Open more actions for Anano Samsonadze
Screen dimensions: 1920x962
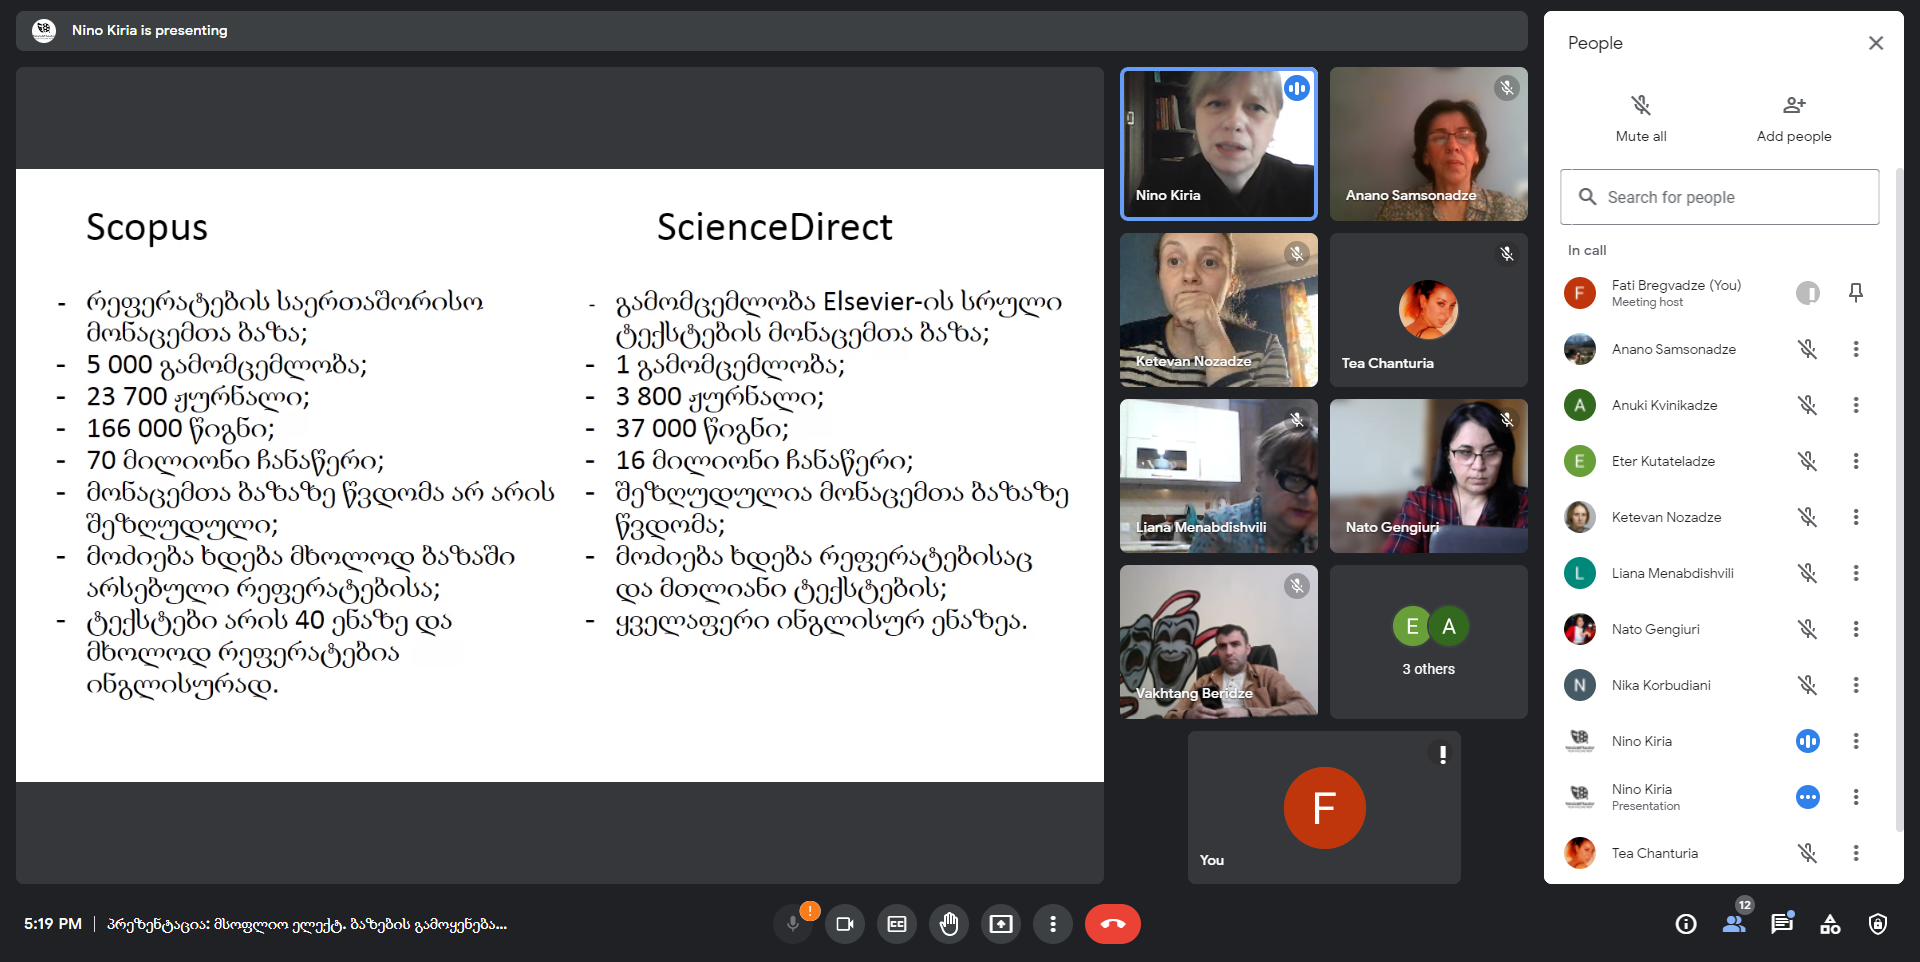[x=1856, y=349]
